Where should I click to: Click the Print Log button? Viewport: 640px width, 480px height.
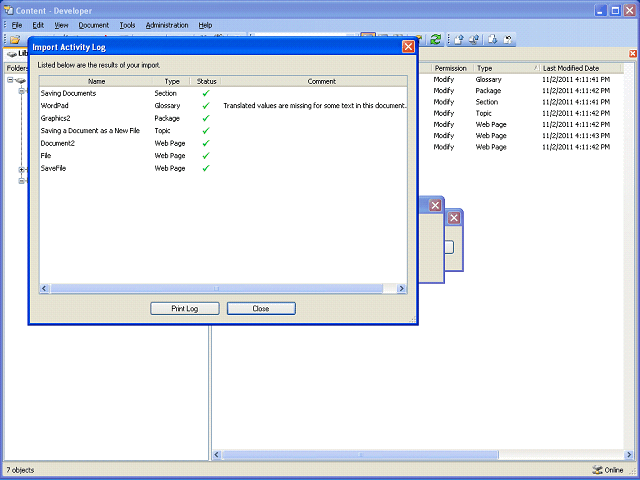pyautogui.click(x=184, y=309)
